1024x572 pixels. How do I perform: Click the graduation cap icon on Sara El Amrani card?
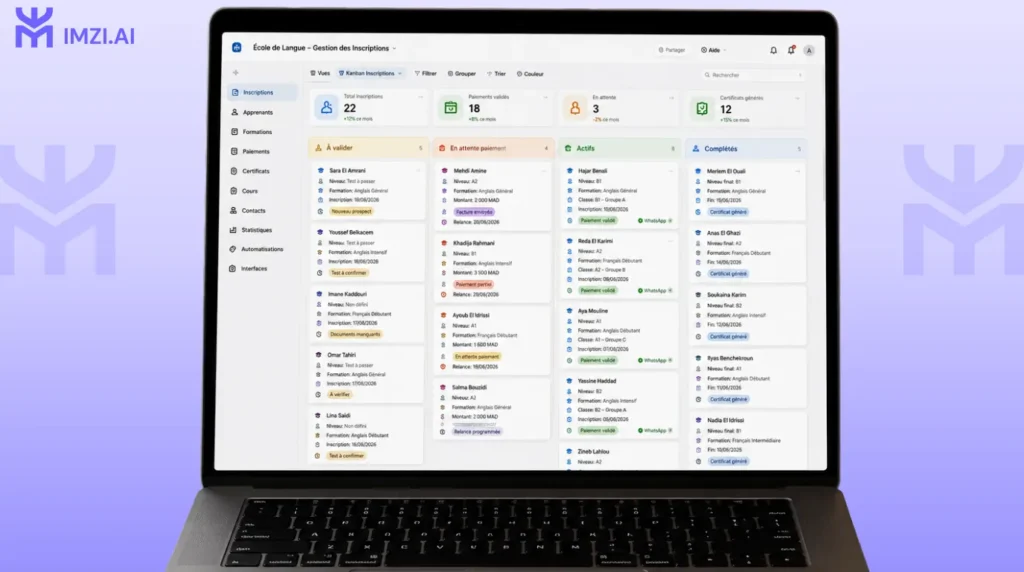pyautogui.click(x=320, y=170)
